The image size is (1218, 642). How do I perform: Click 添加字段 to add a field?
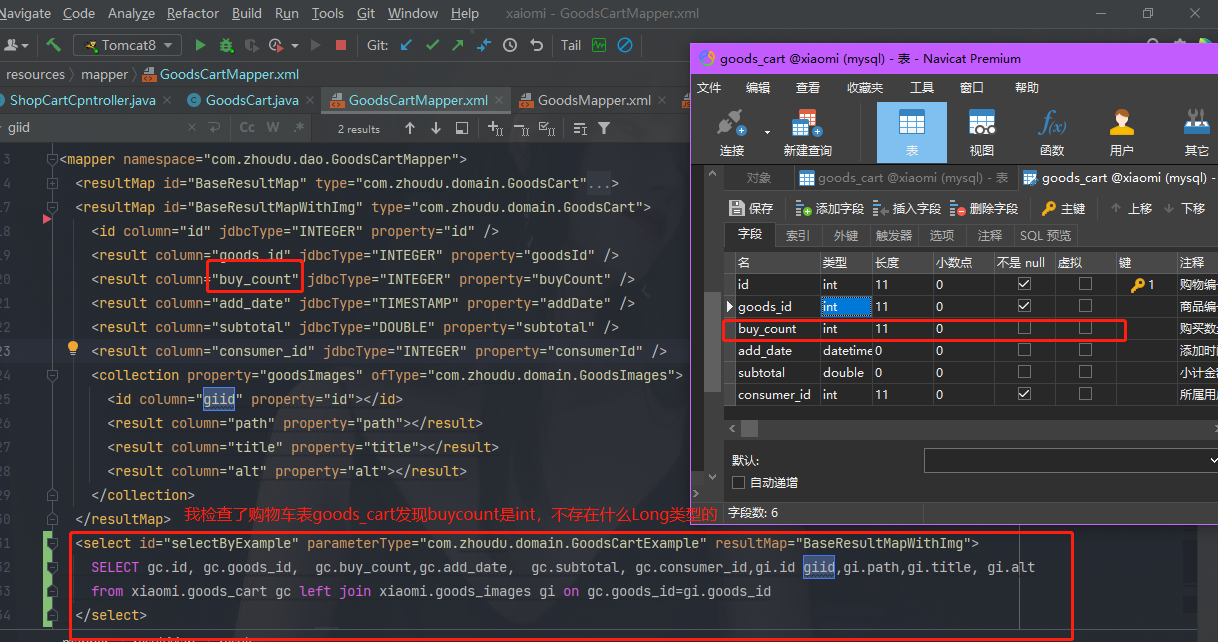(x=829, y=208)
